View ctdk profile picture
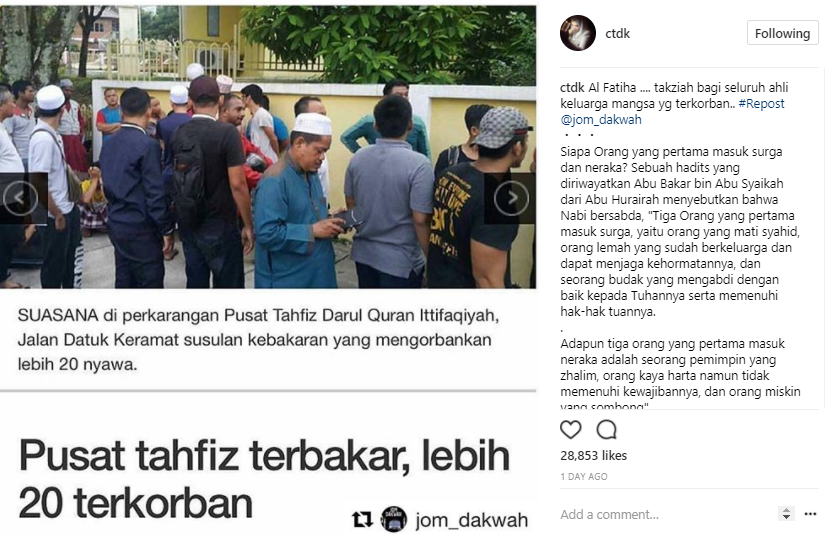The width and height of the screenshot is (825, 534). (x=578, y=33)
